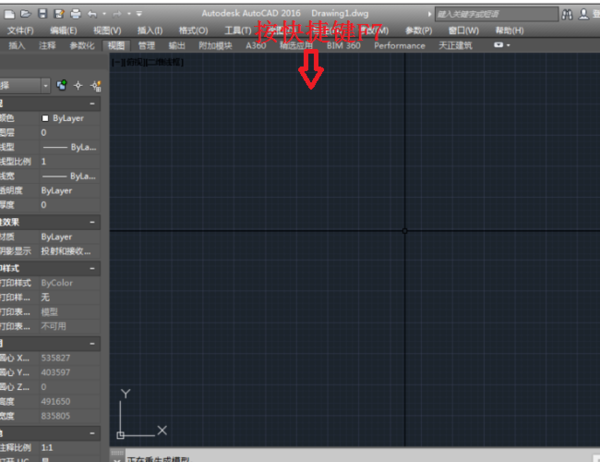Click the 二维线框 visual style label

[165, 62]
